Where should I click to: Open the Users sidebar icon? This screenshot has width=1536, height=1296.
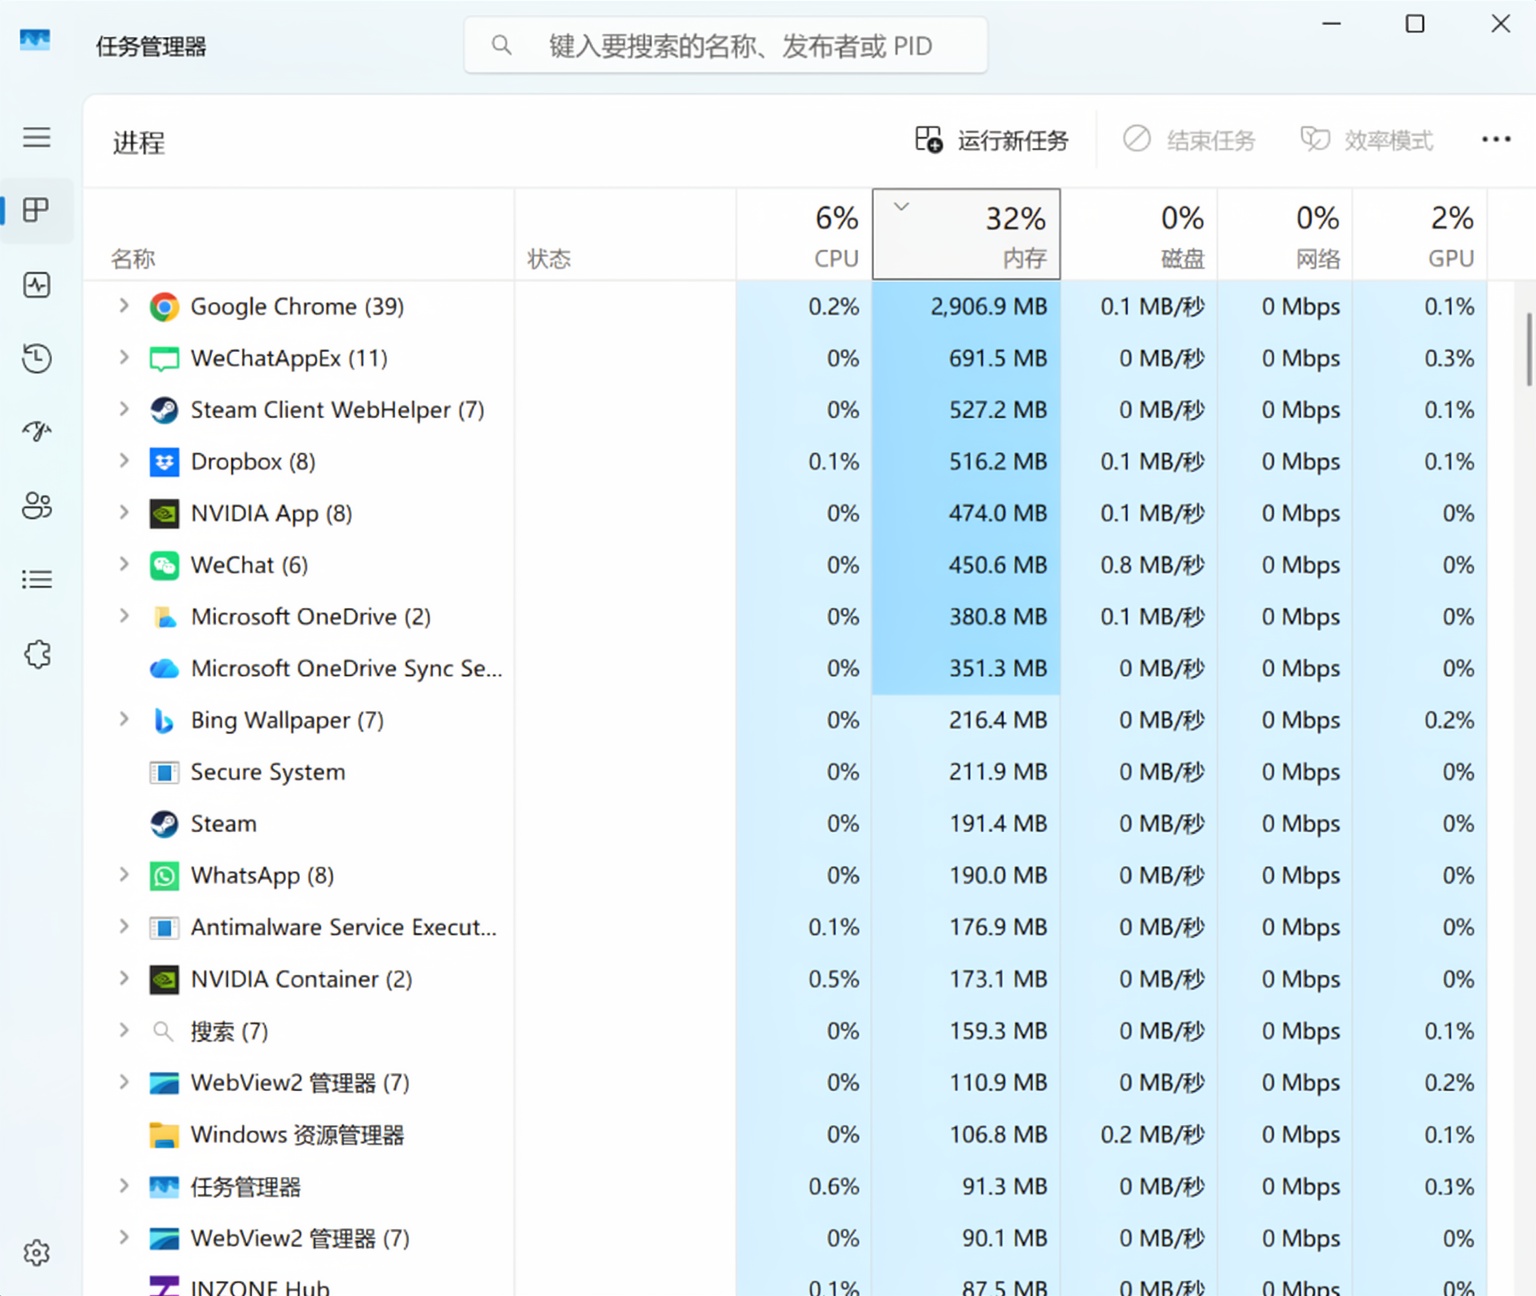coord(37,505)
